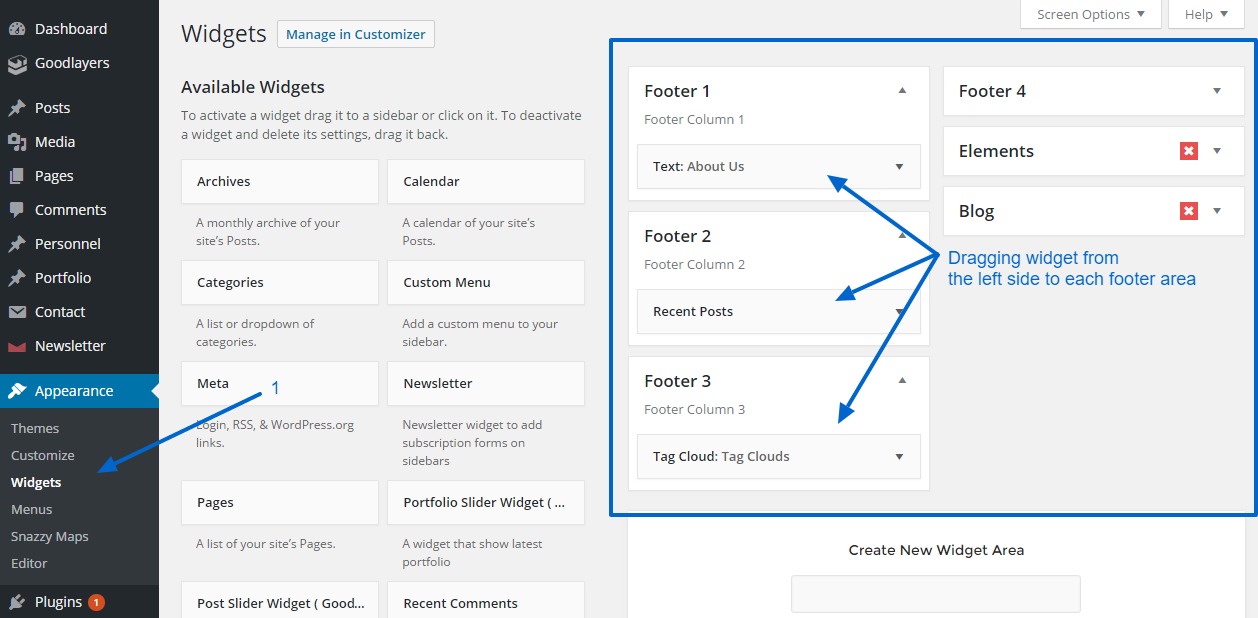
Task: Delete Blog widget area with red X
Action: click(1188, 211)
